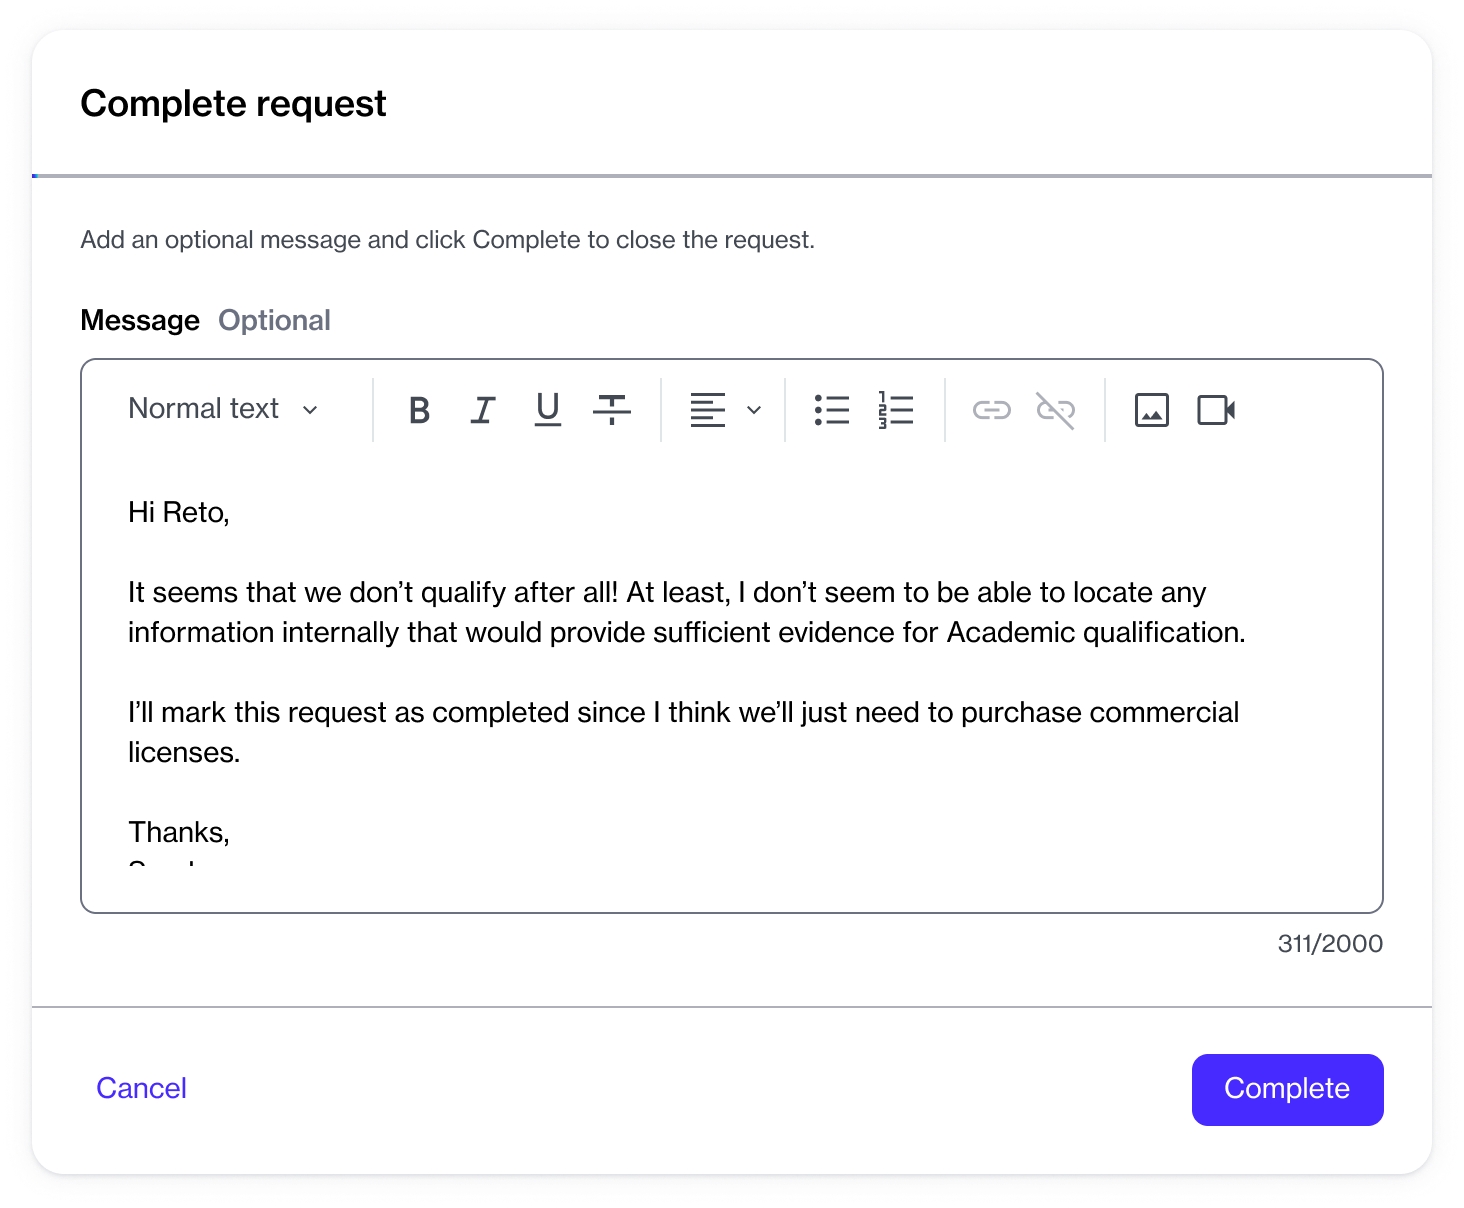
Task: Insert a bulleted list
Action: (x=831, y=410)
